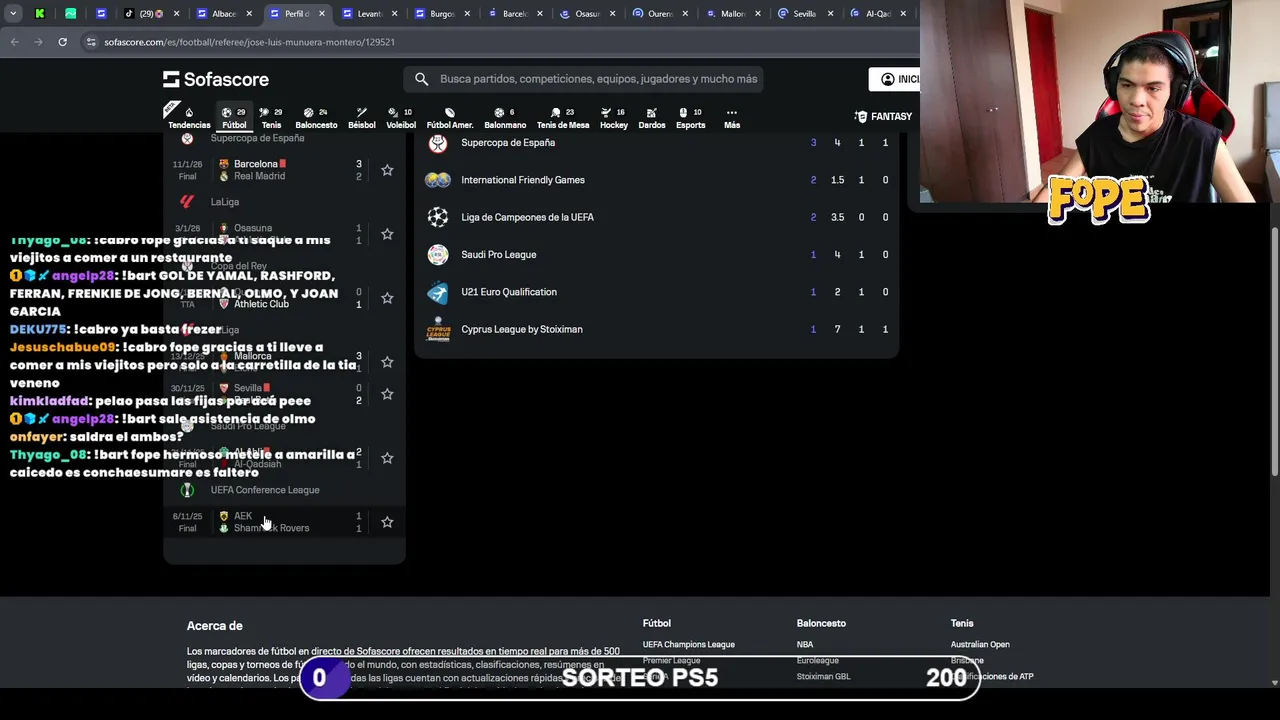The width and height of the screenshot is (1280, 720).
Task: Open the Dardos sport icon
Action: pos(652,118)
